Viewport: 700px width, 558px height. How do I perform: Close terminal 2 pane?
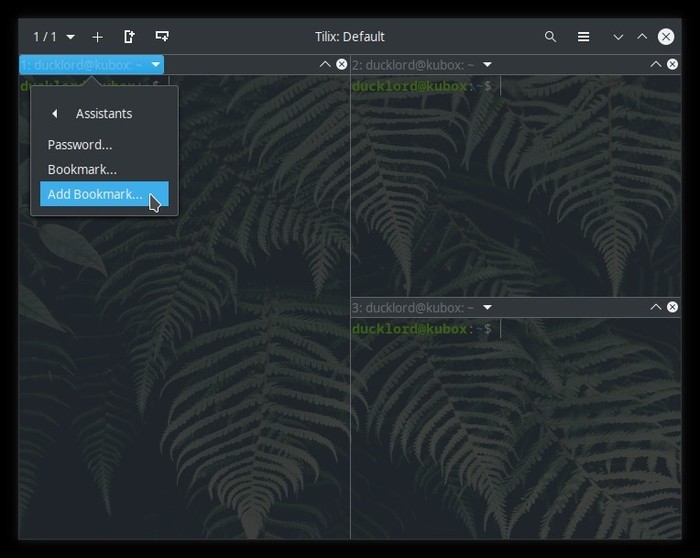[672, 64]
